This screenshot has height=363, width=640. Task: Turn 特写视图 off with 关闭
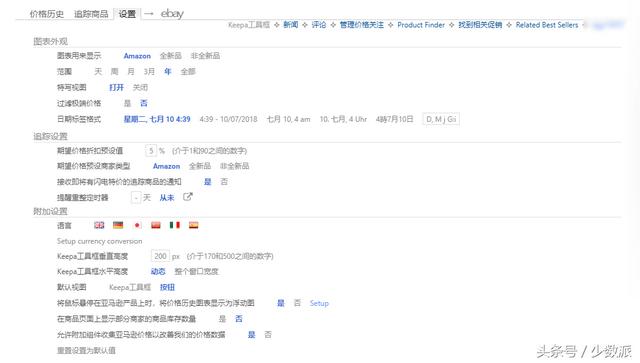tap(140, 87)
